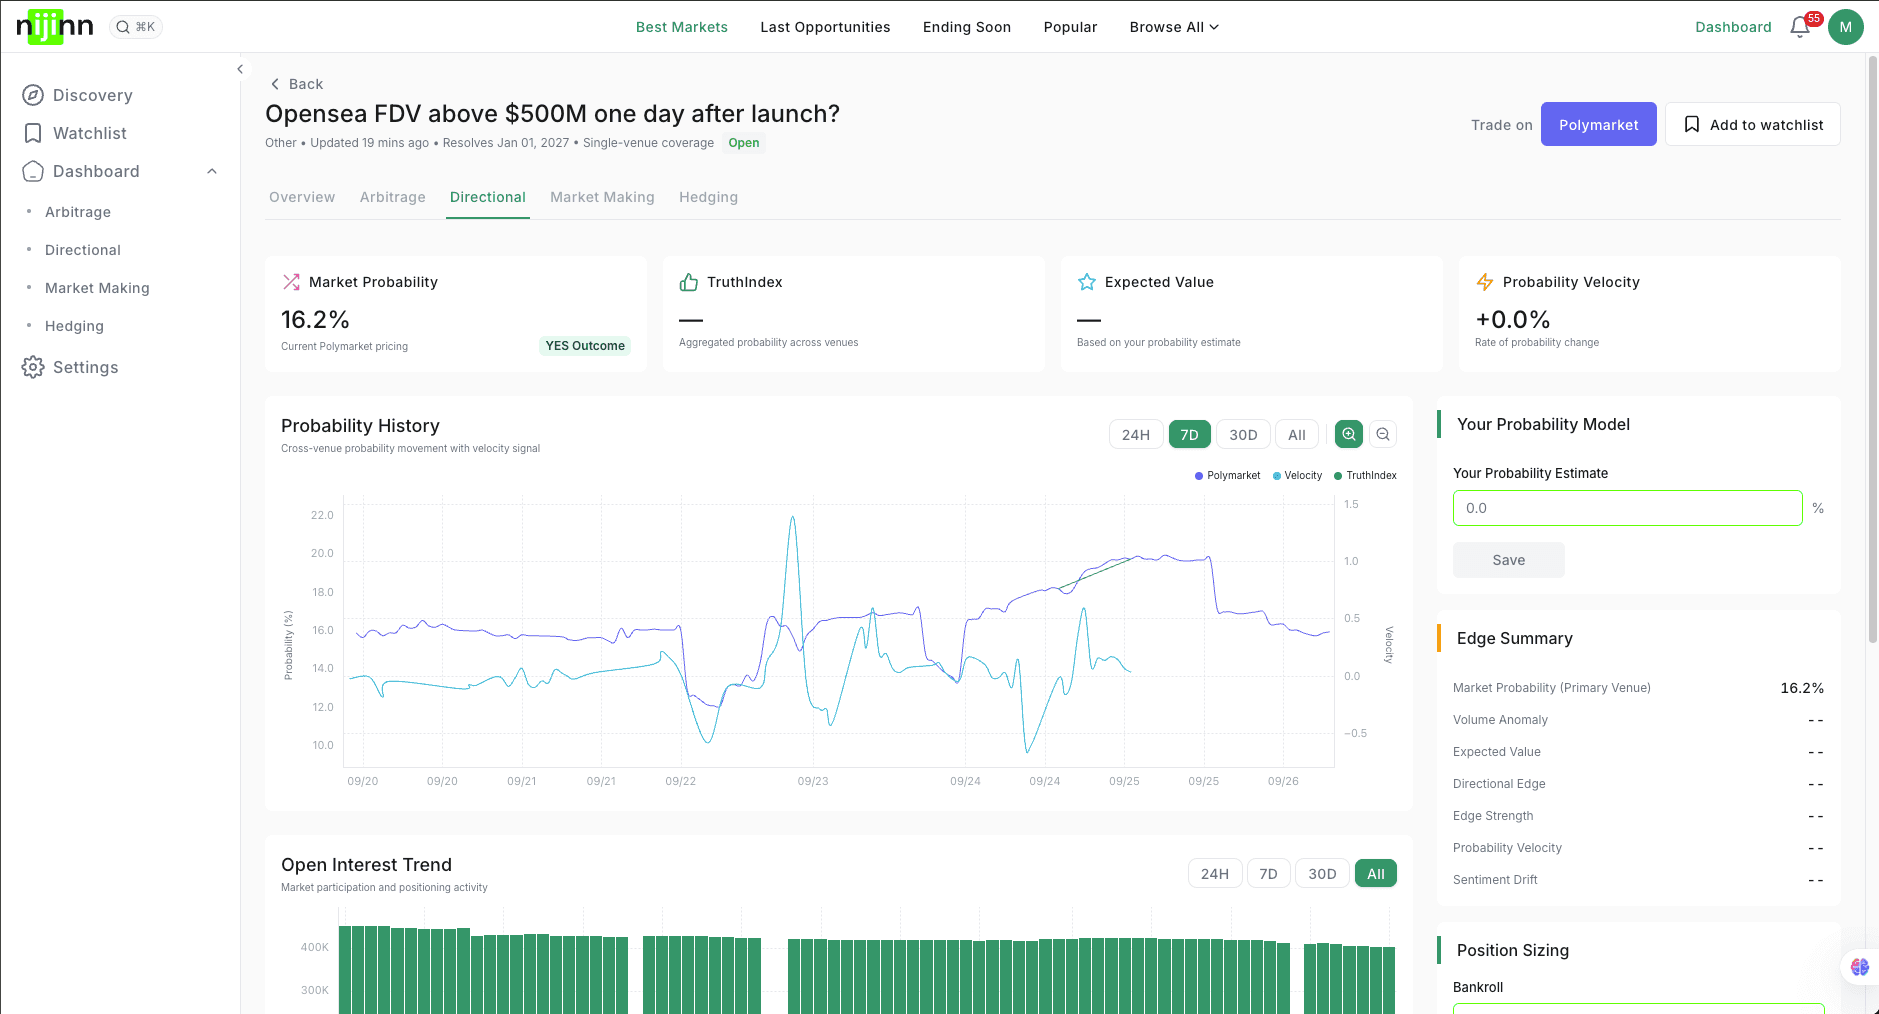Click the Discovery compass icon
The width and height of the screenshot is (1879, 1014).
33,95
